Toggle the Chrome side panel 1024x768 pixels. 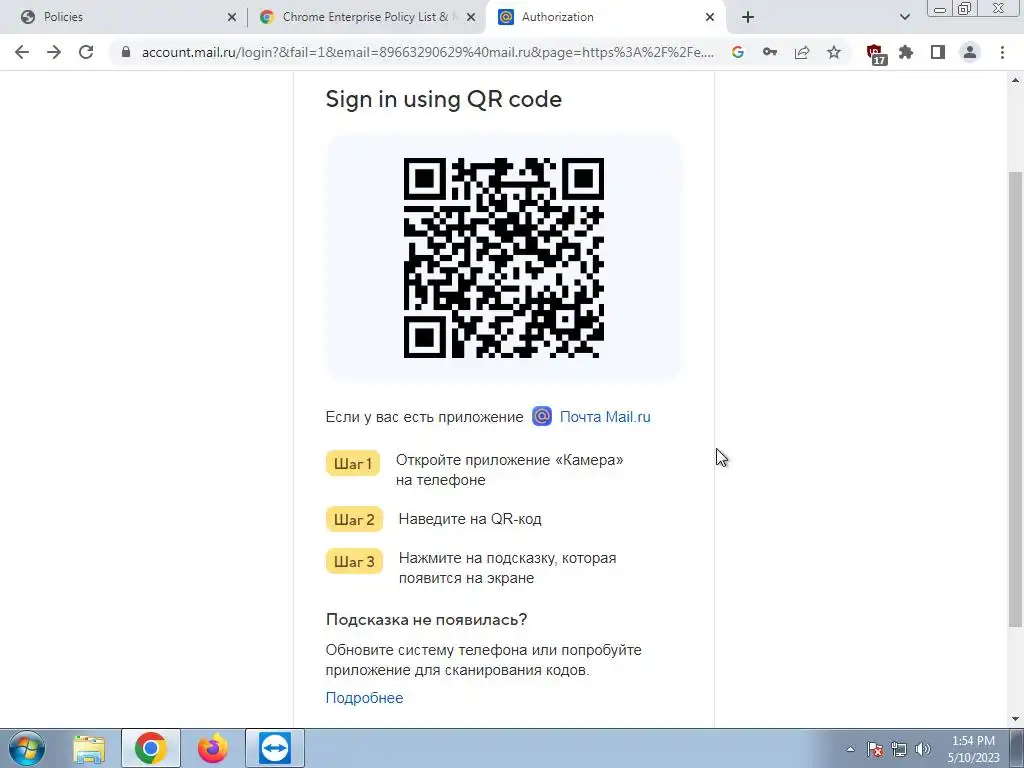point(938,52)
